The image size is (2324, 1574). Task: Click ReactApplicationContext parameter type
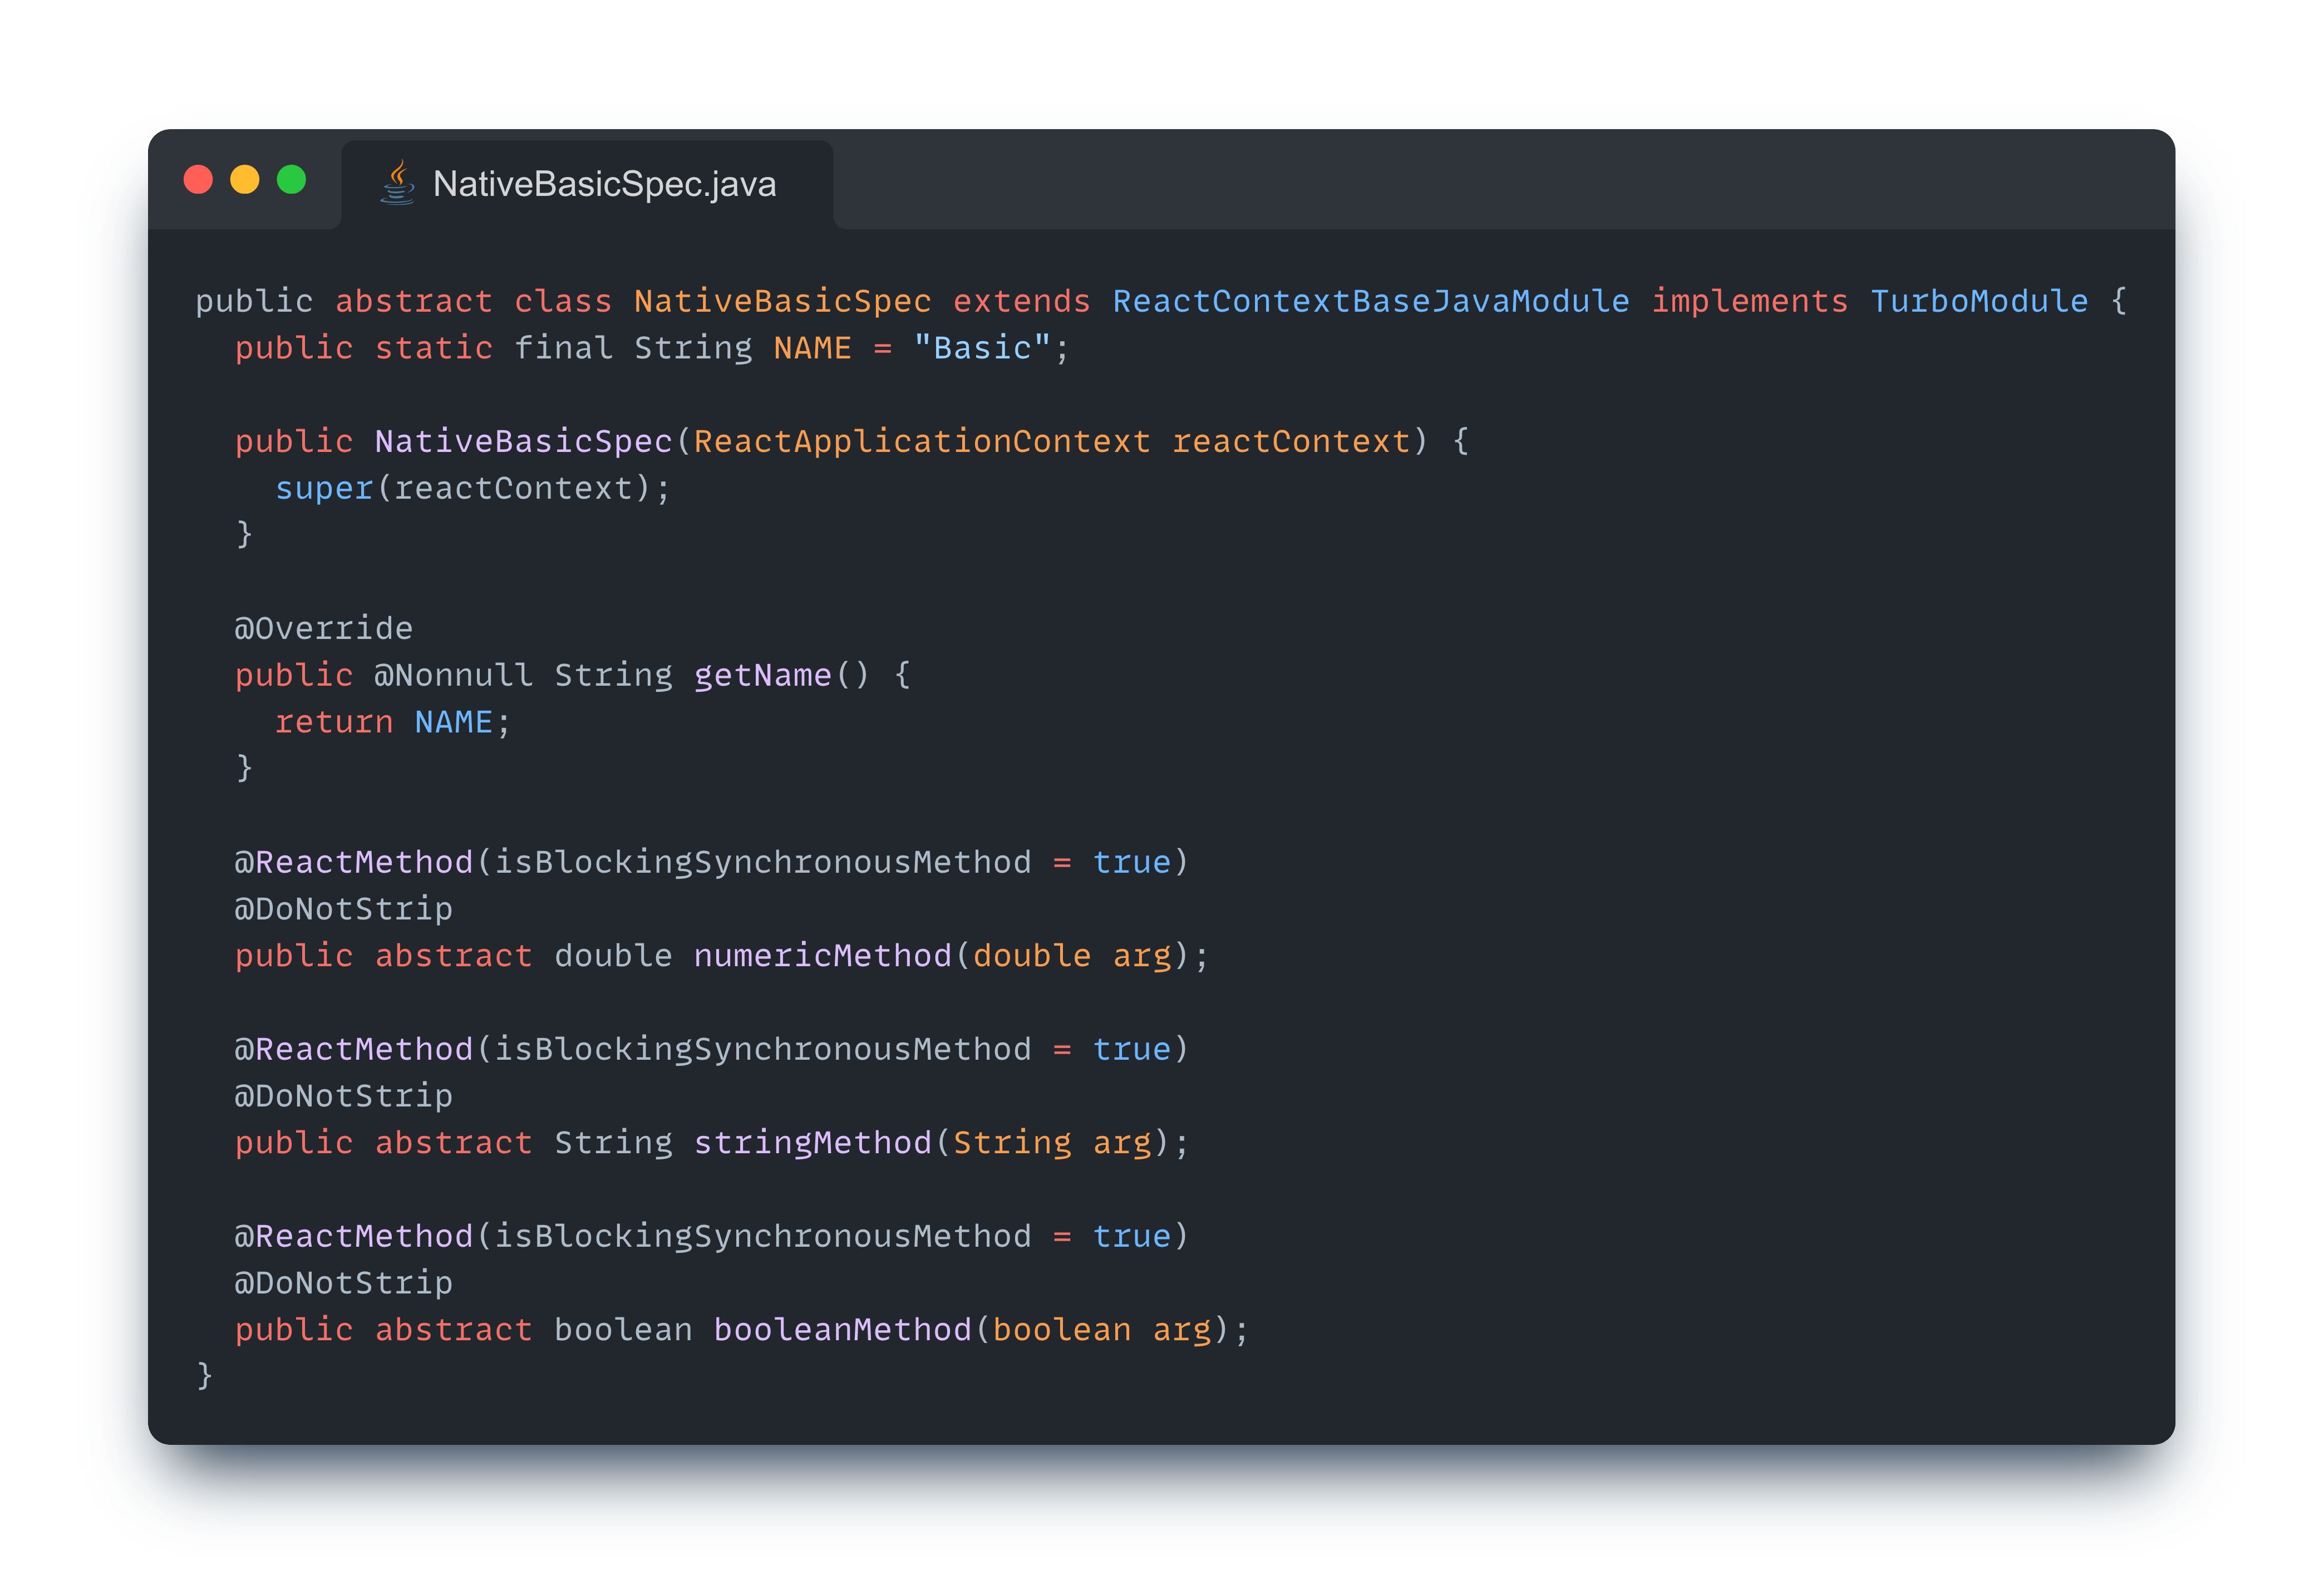tap(921, 441)
